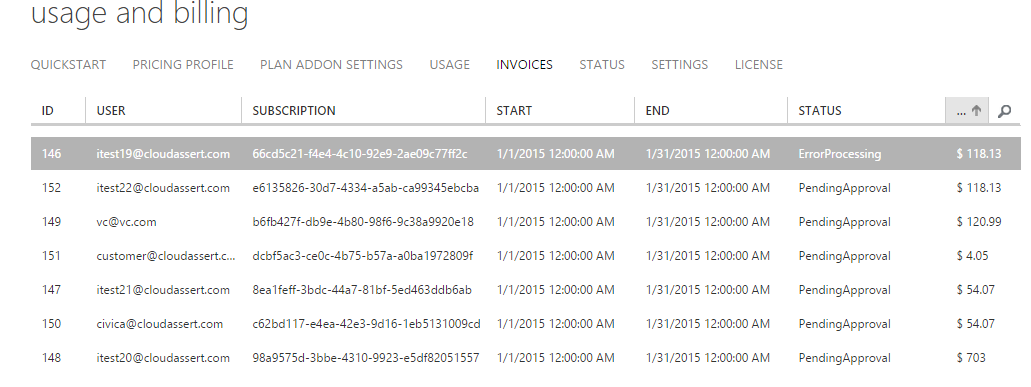Screen dimensions: 1031x387
Task: Click user itest22@cloudassert.com
Action: pyautogui.click(x=163, y=188)
